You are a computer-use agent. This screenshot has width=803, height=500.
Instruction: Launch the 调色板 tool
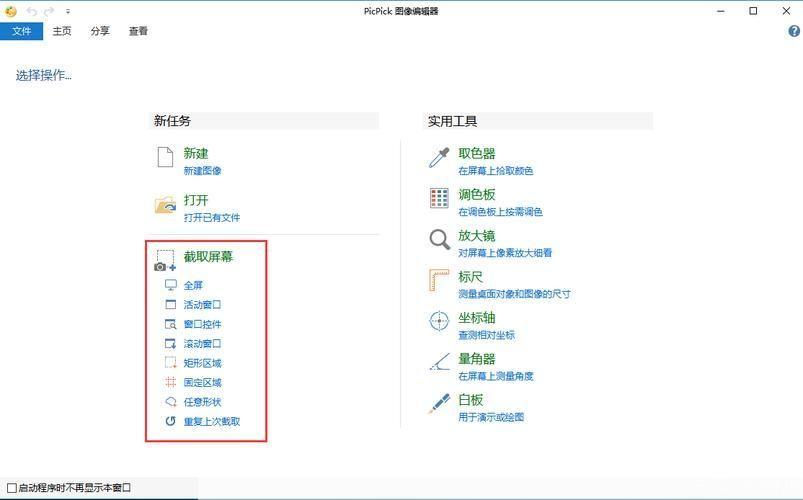(x=476, y=194)
